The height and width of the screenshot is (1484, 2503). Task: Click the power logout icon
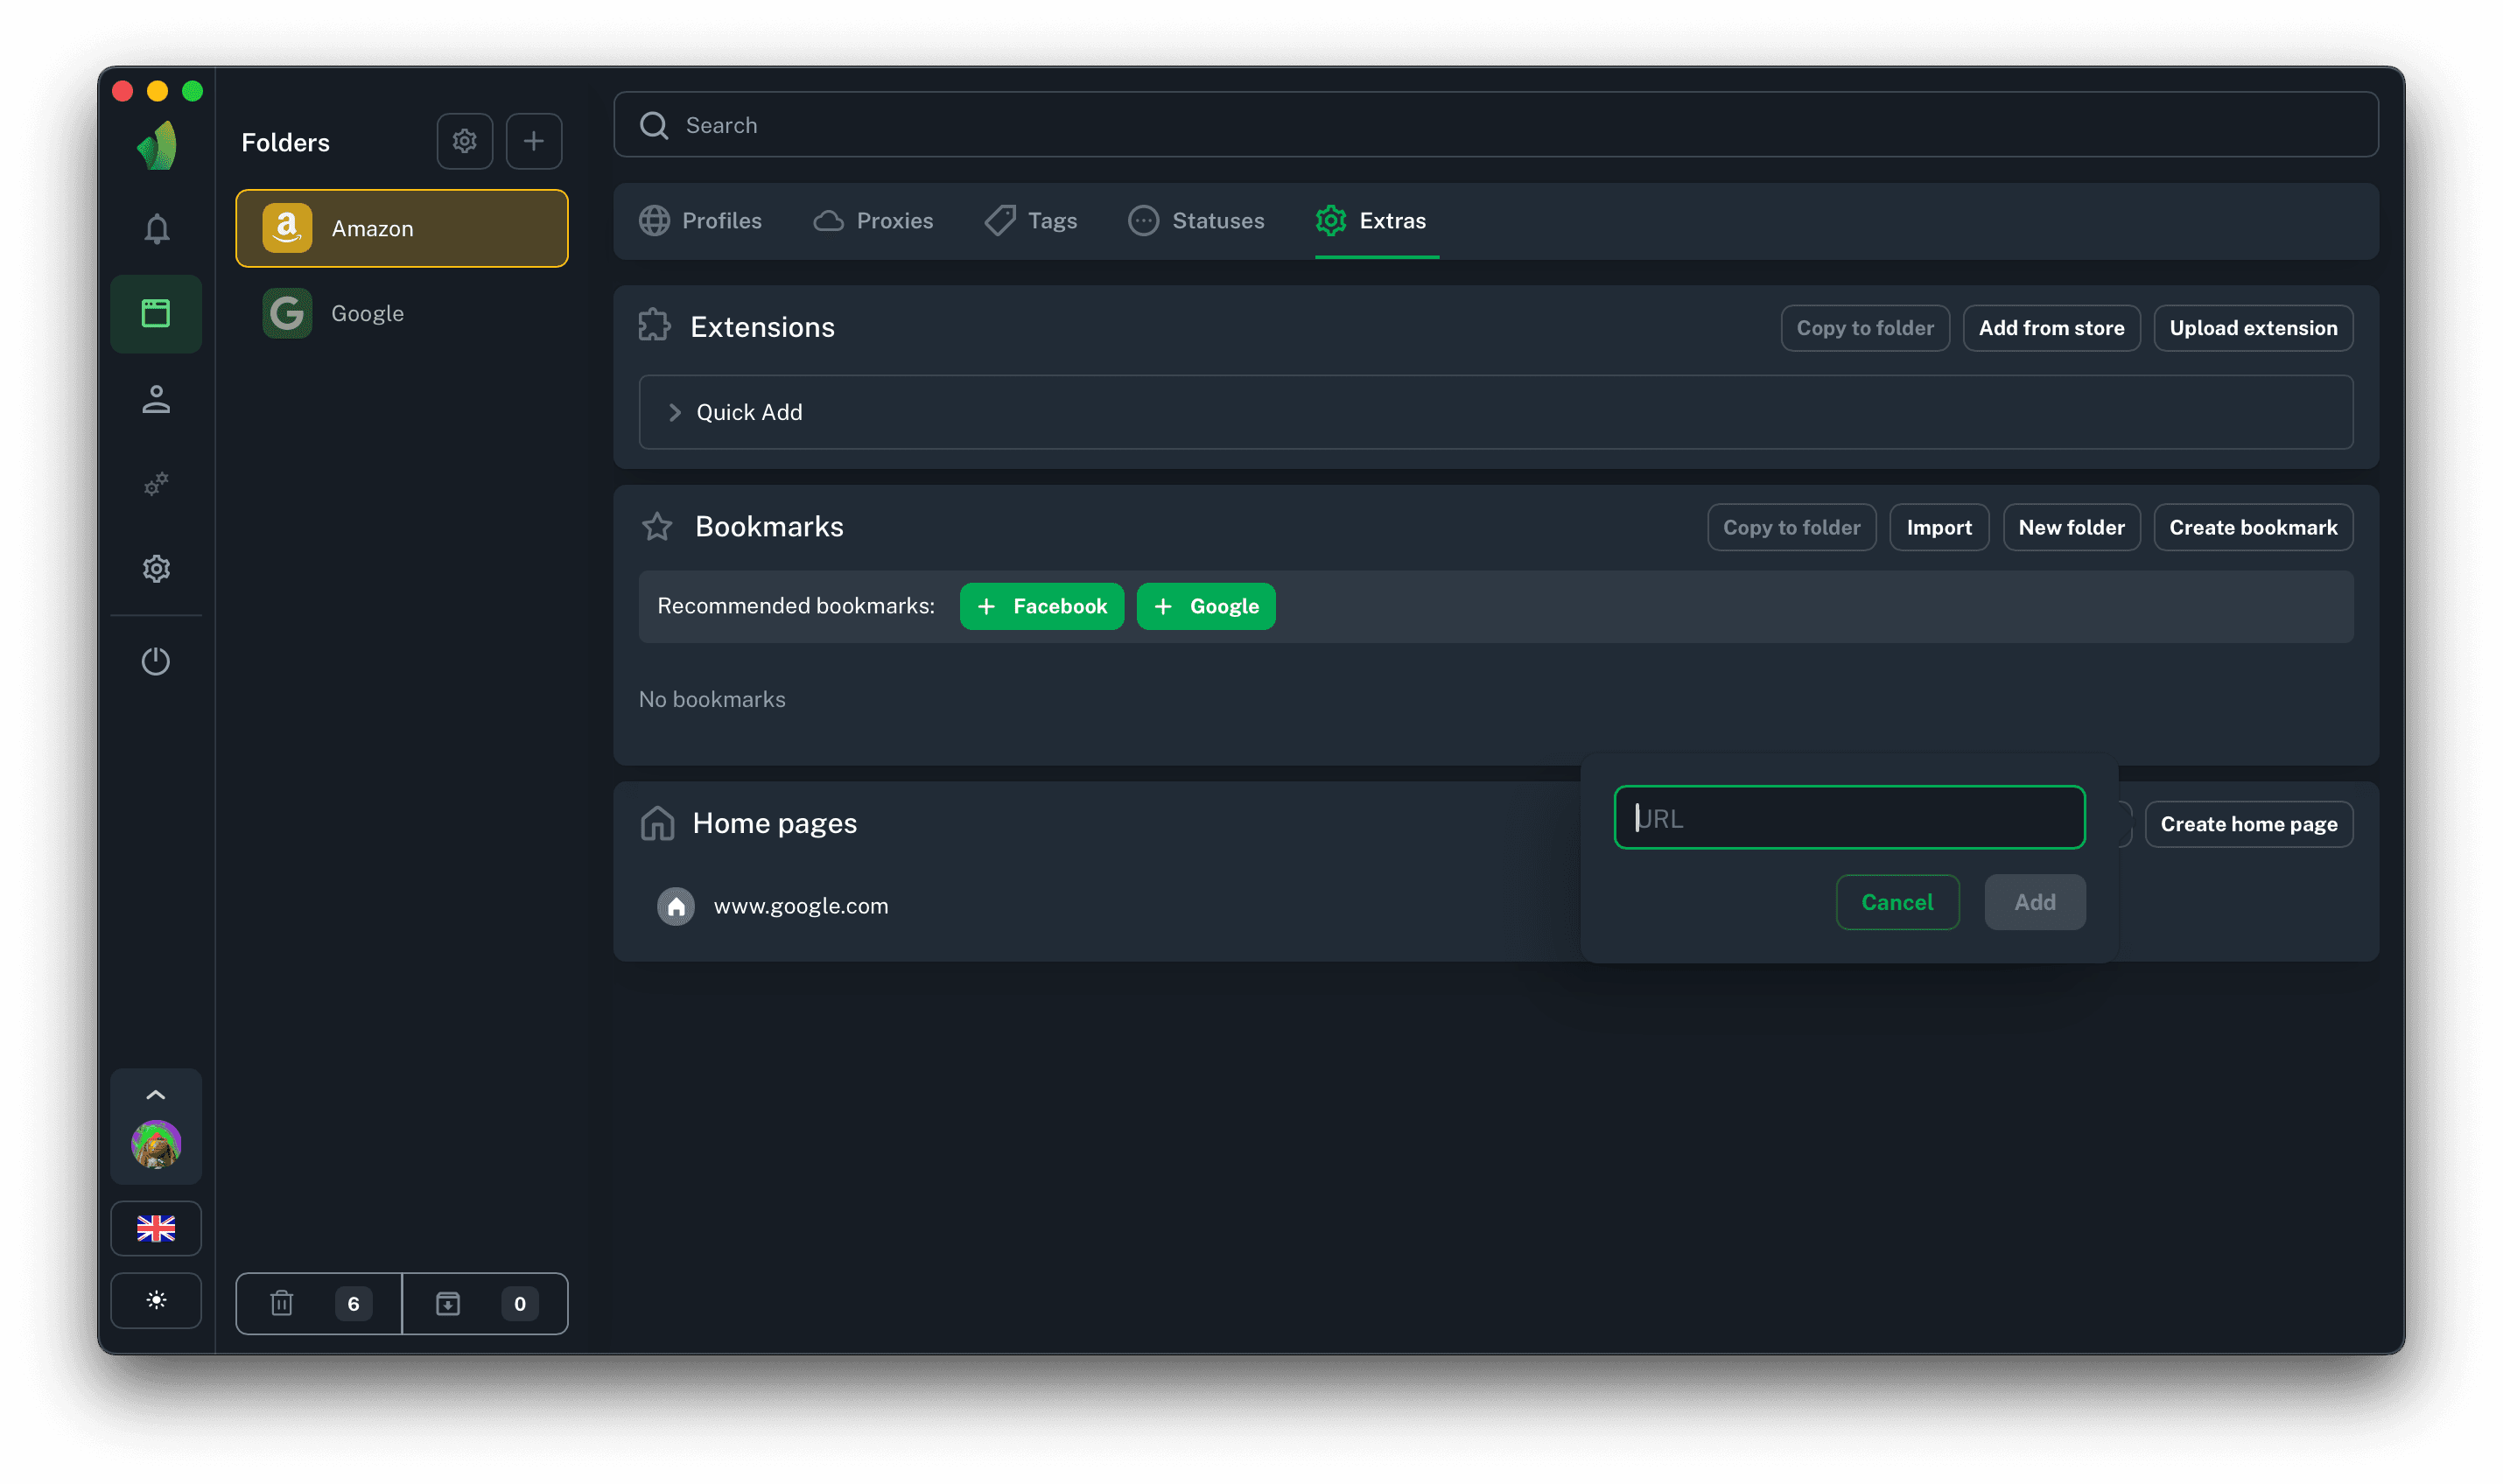click(156, 661)
